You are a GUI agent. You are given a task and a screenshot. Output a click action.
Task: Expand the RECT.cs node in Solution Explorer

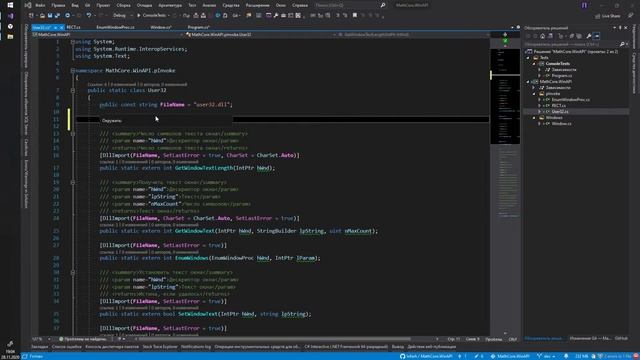click(539, 106)
